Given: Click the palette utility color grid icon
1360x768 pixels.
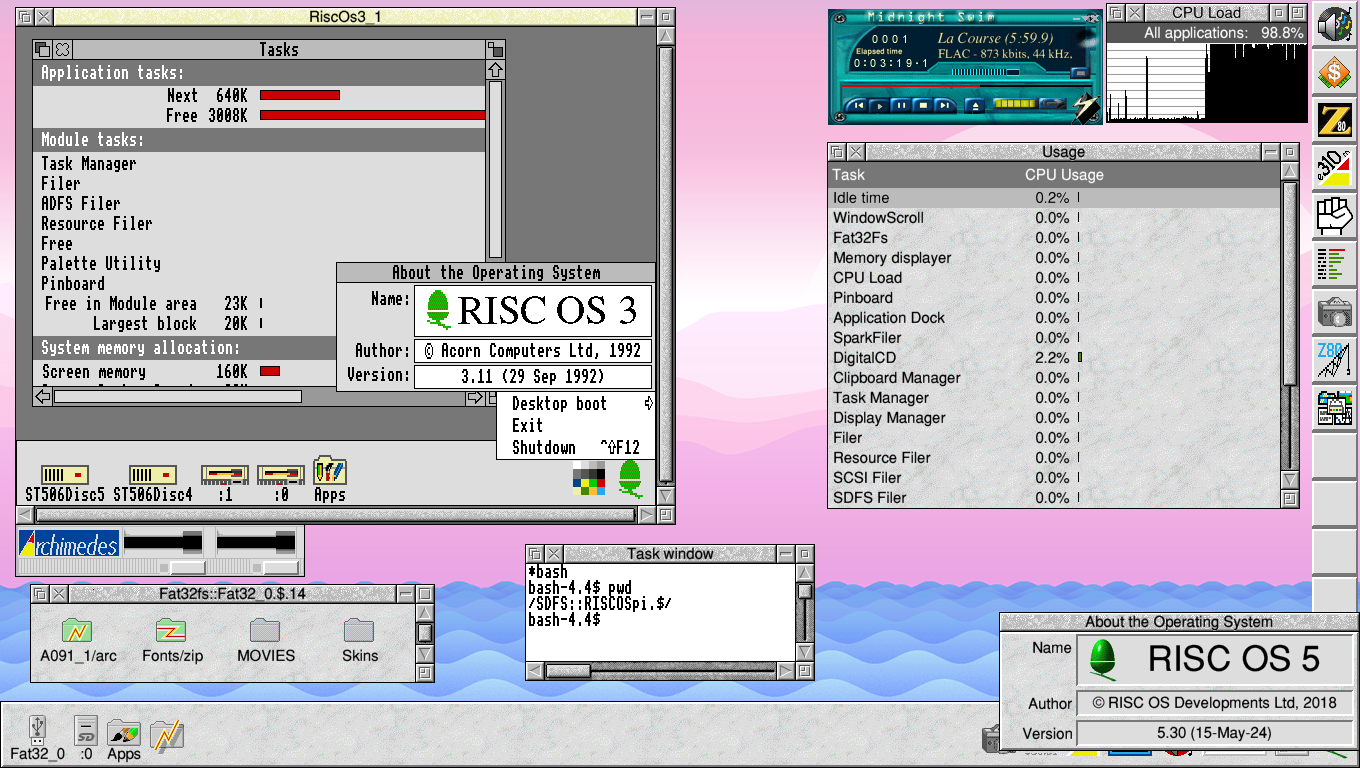Looking at the screenshot, I should click(589, 478).
